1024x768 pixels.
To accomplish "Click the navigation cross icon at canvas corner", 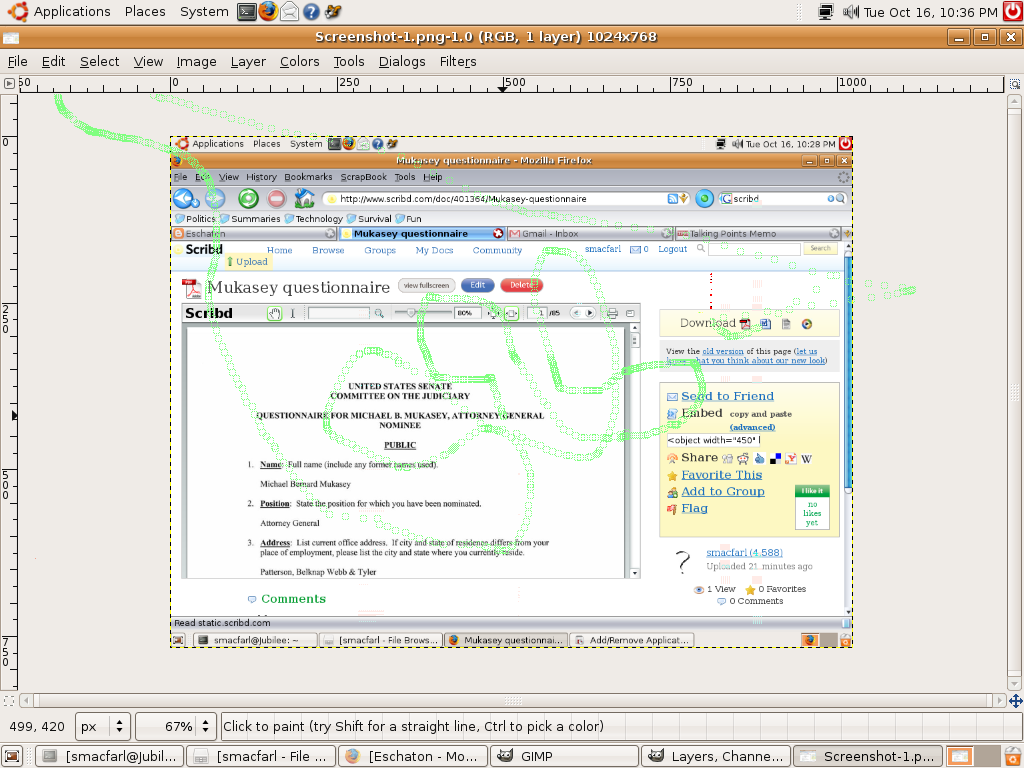I will 1015,701.
